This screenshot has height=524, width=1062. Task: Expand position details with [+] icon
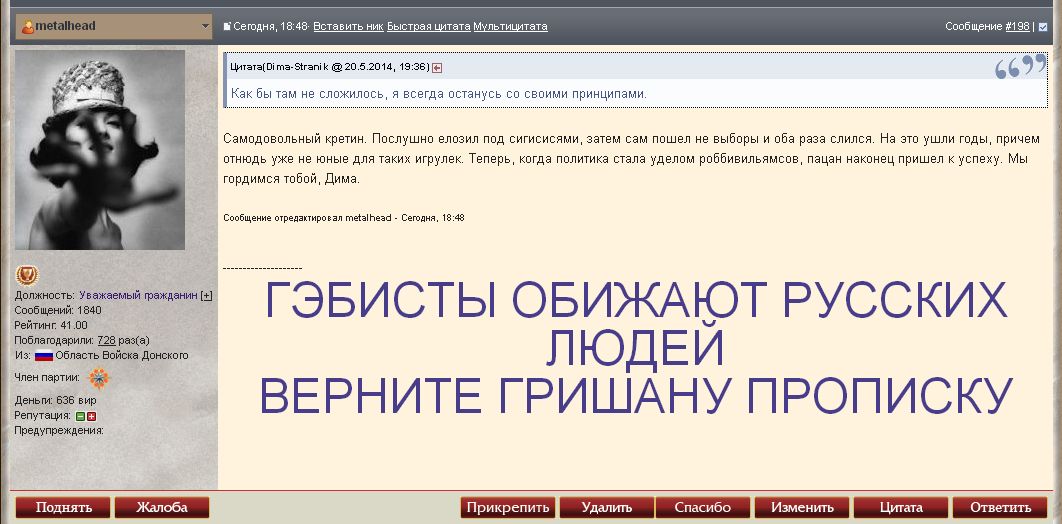click(x=207, y=296)
